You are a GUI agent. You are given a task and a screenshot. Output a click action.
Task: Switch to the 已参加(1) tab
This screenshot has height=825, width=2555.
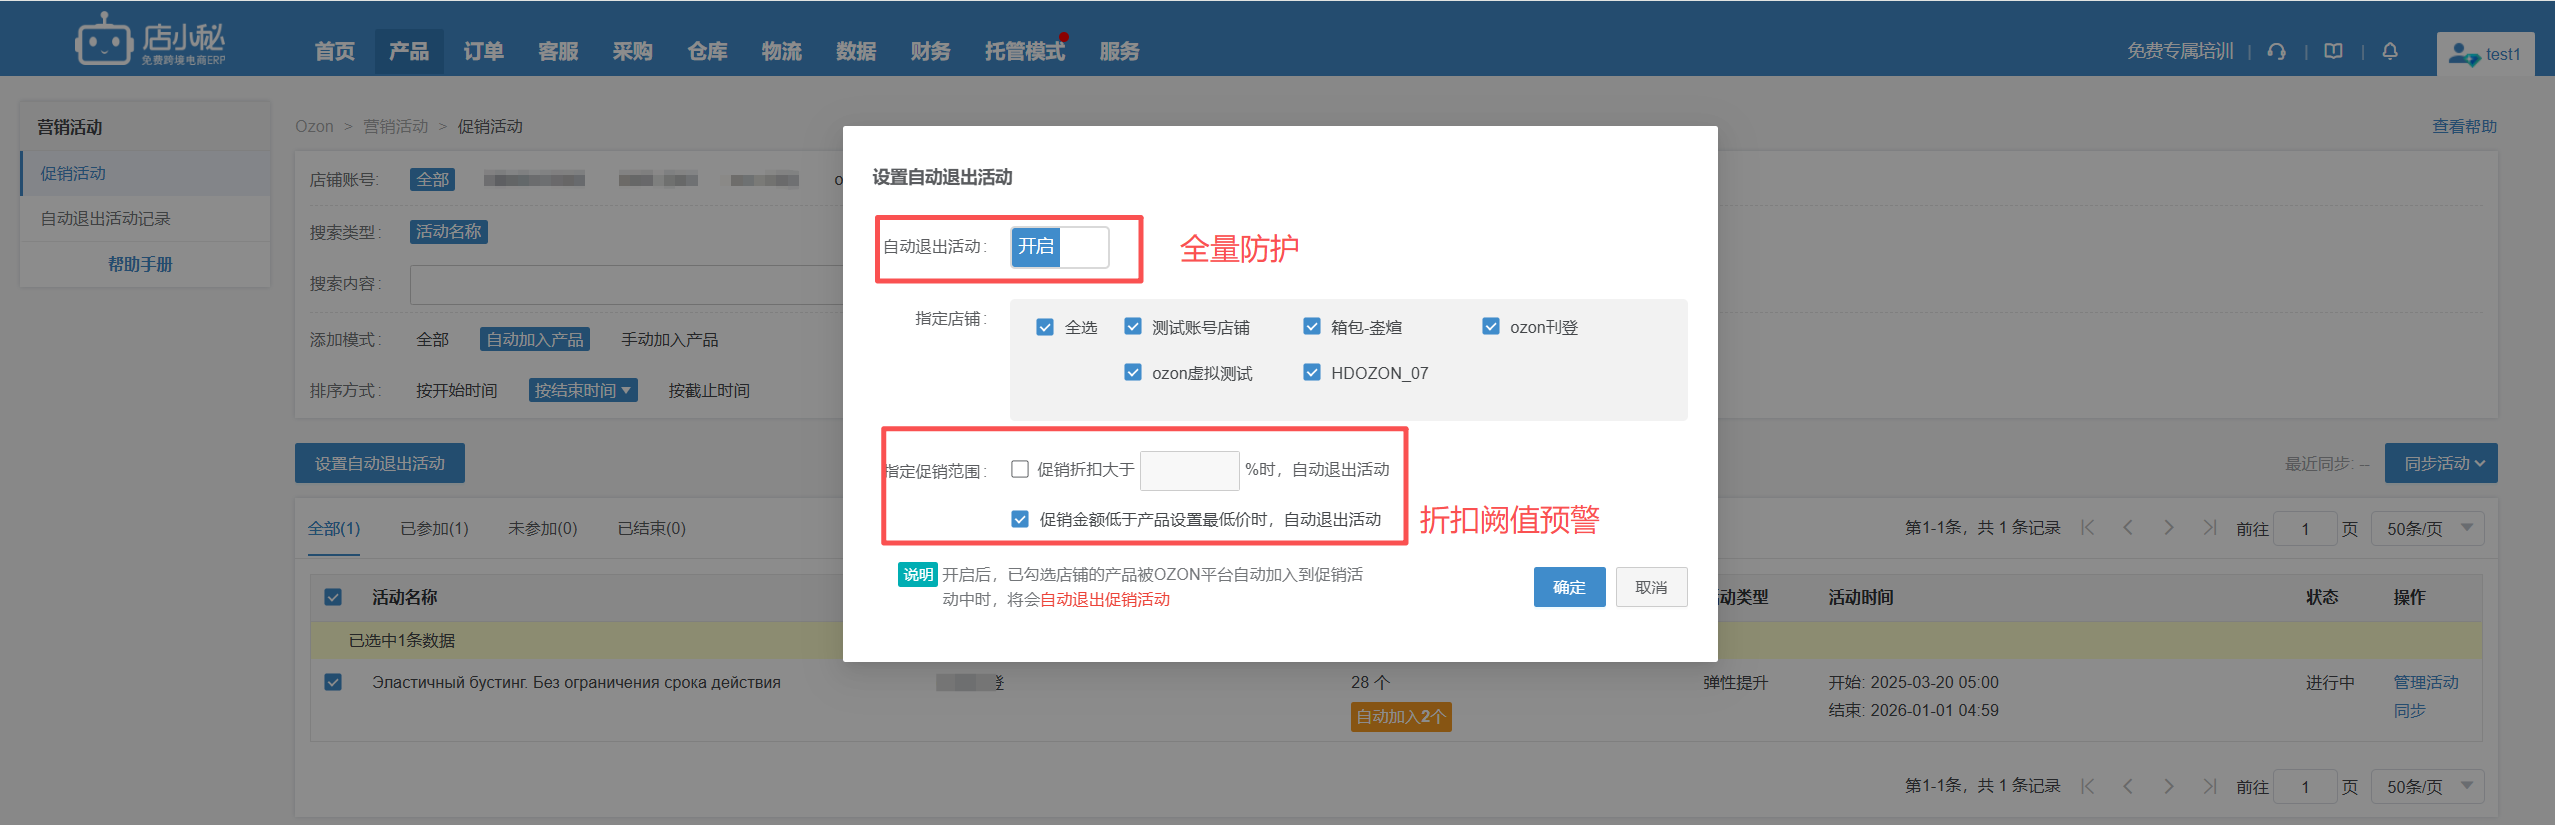(434, 528)
